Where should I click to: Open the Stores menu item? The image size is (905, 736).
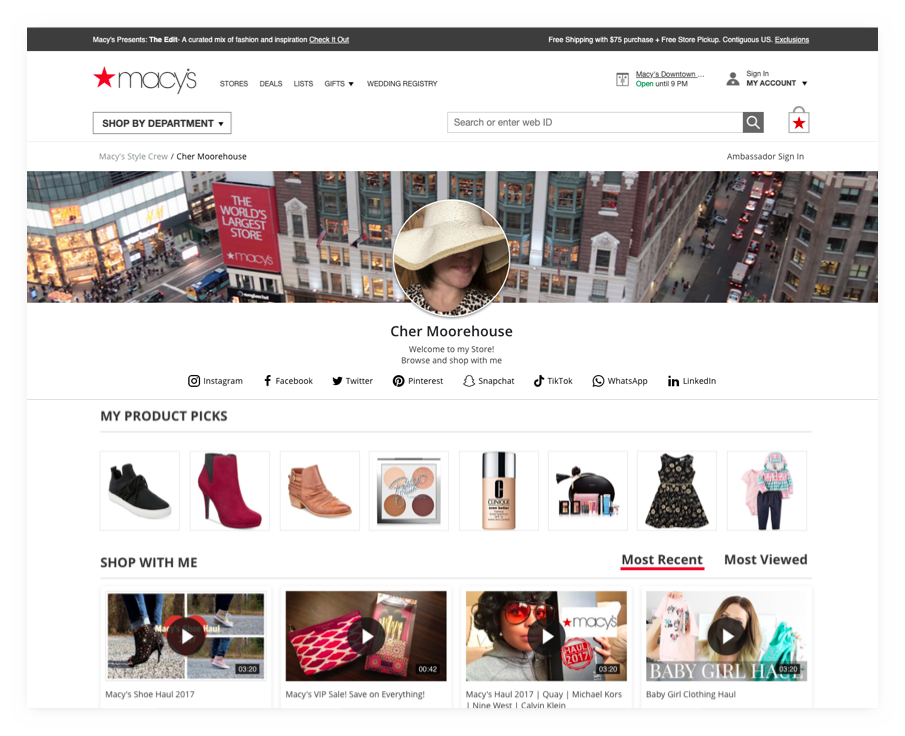(234, 84)
